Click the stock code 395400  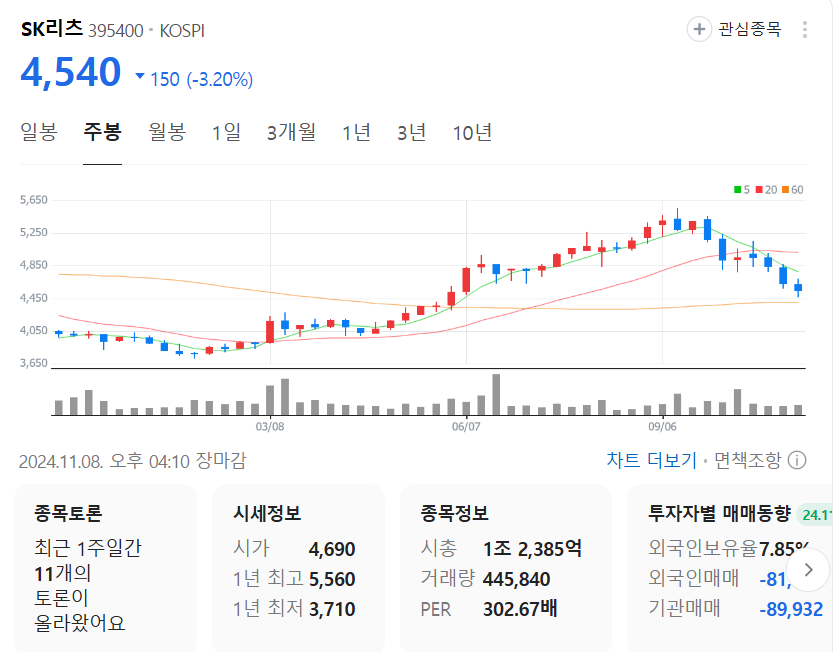(x=116, y=31)
